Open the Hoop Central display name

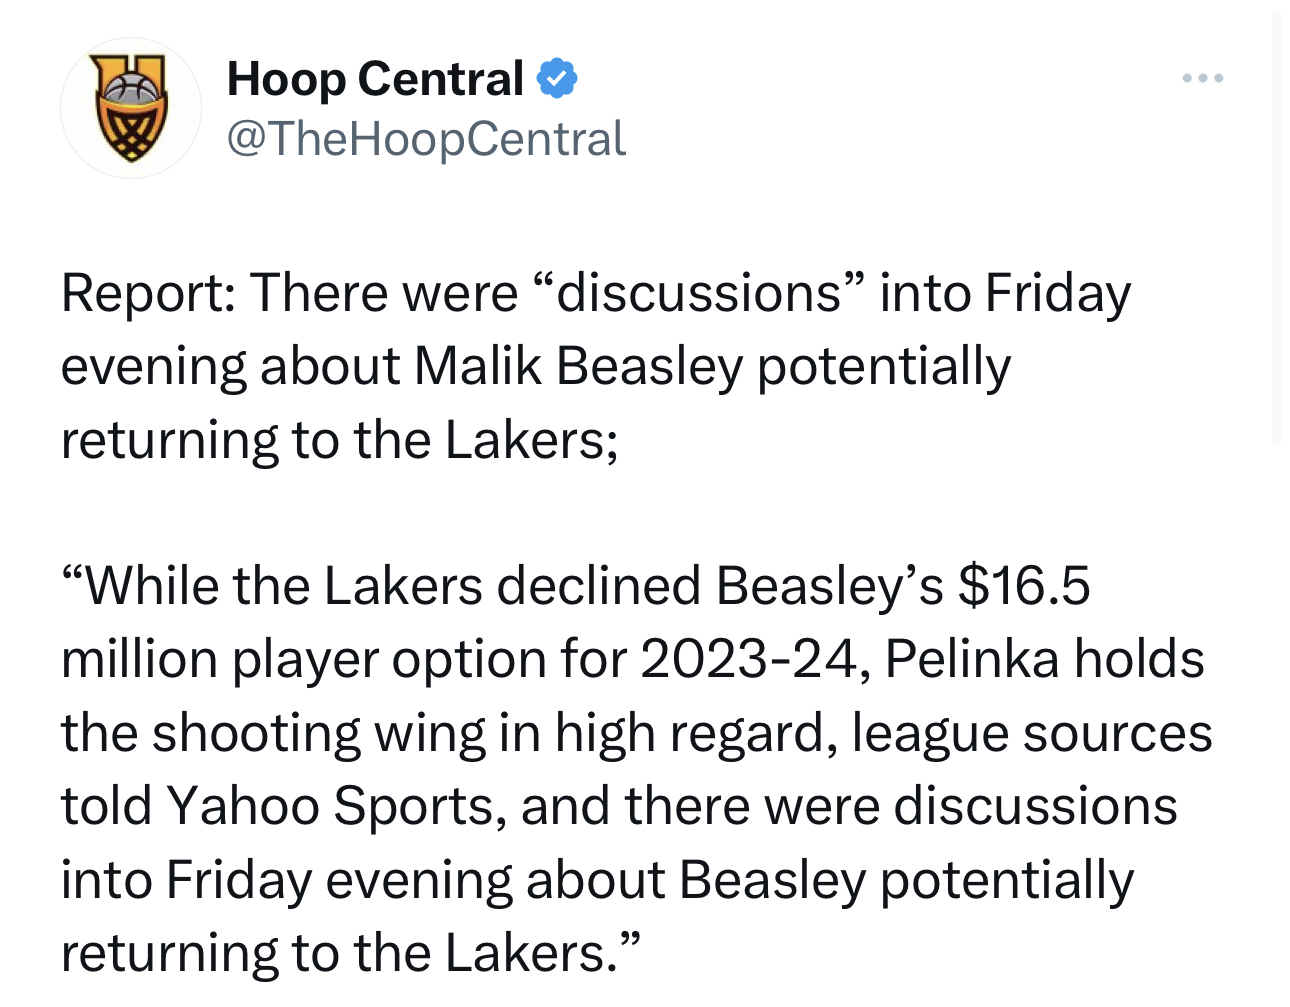coord(375,78)
